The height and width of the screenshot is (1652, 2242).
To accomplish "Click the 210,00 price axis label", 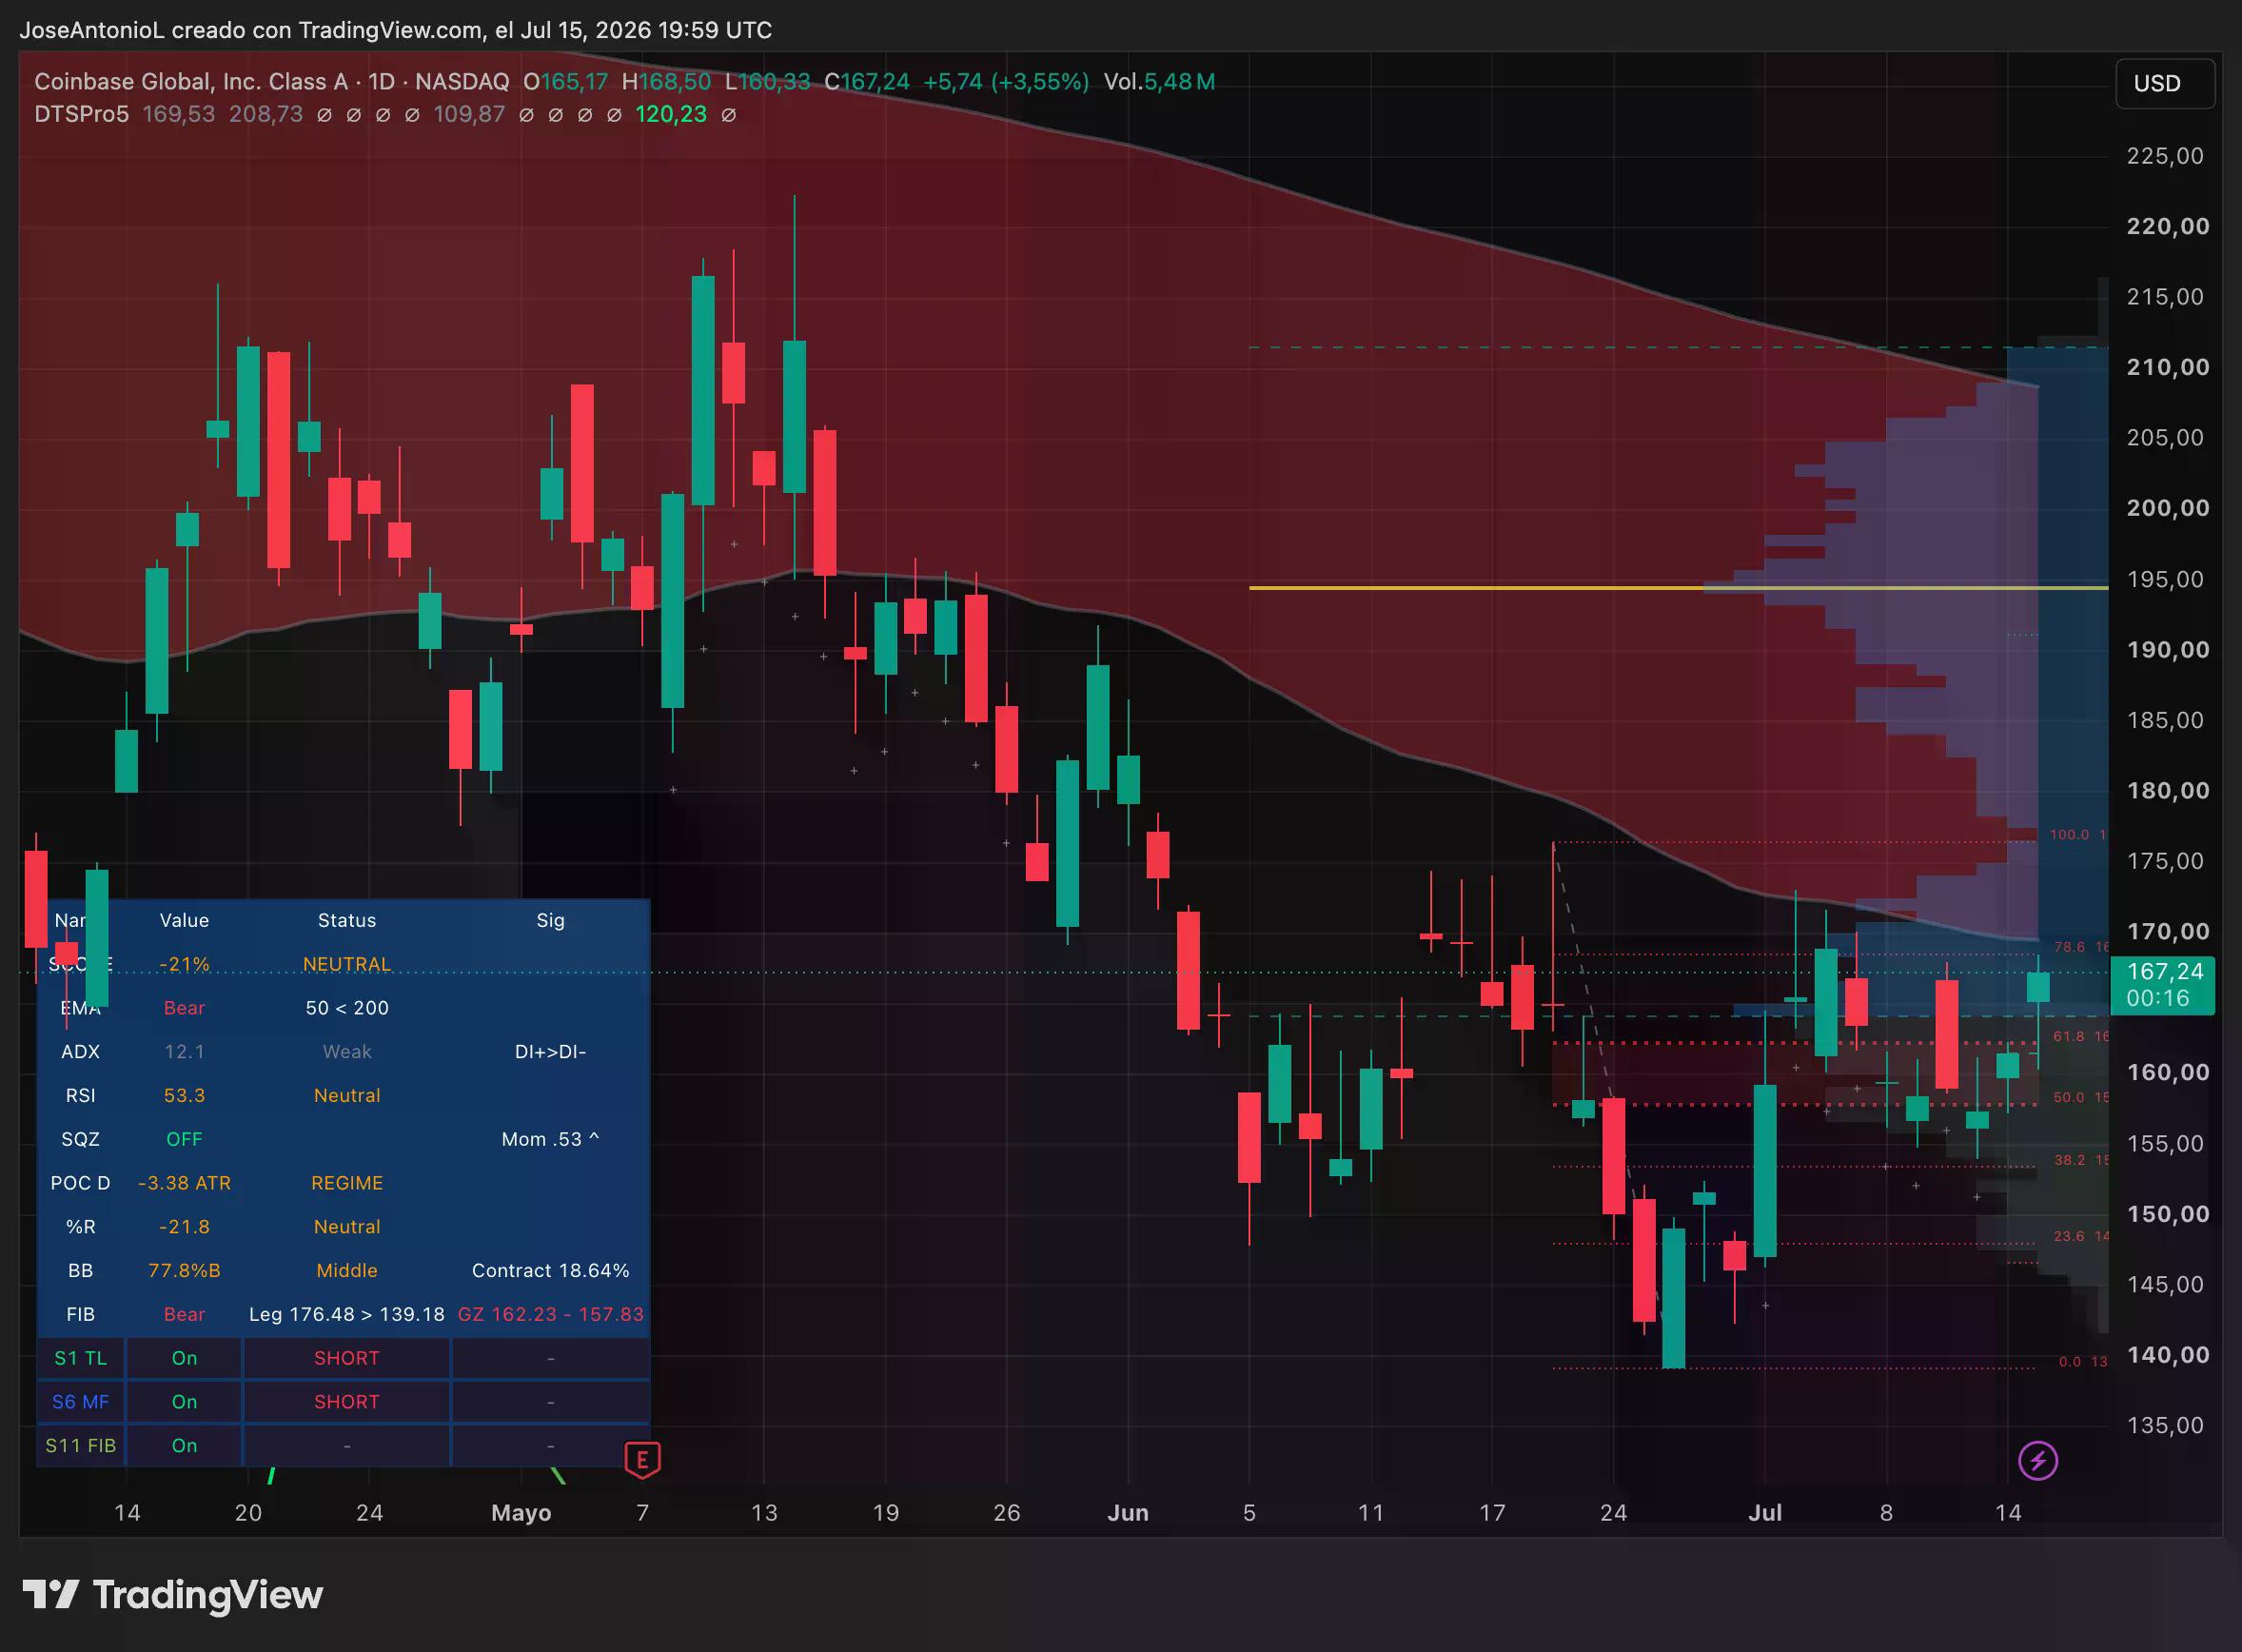I will 2168,367.
